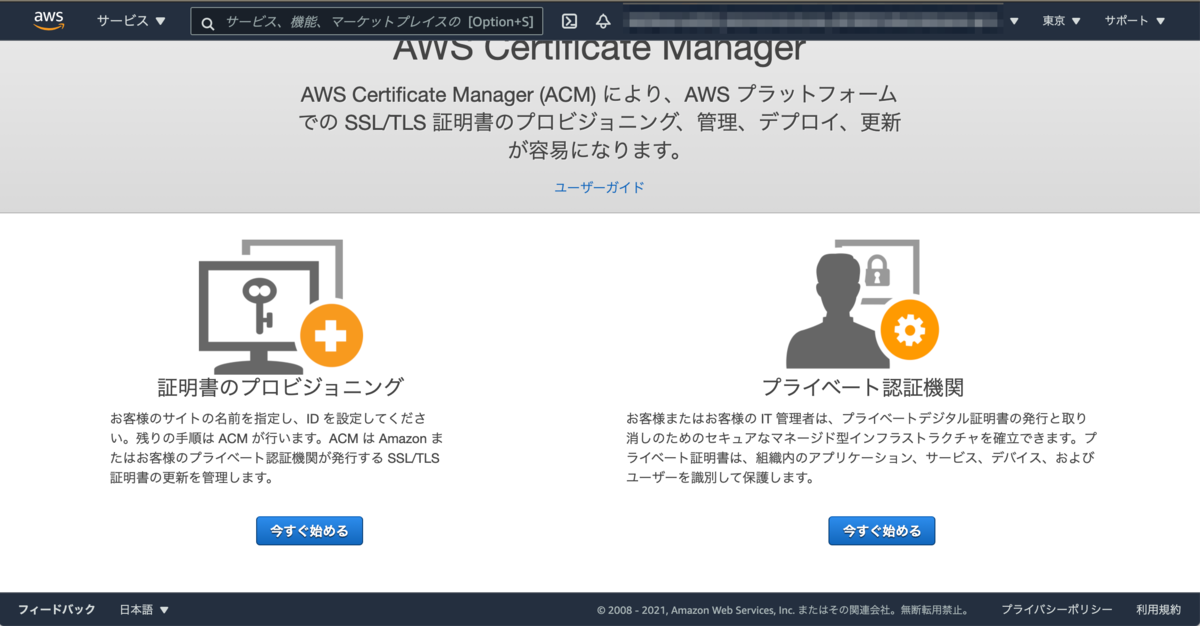Open the サポート support dropdown
Screen dimensions: 1200x626
[x=1135, y=21]
